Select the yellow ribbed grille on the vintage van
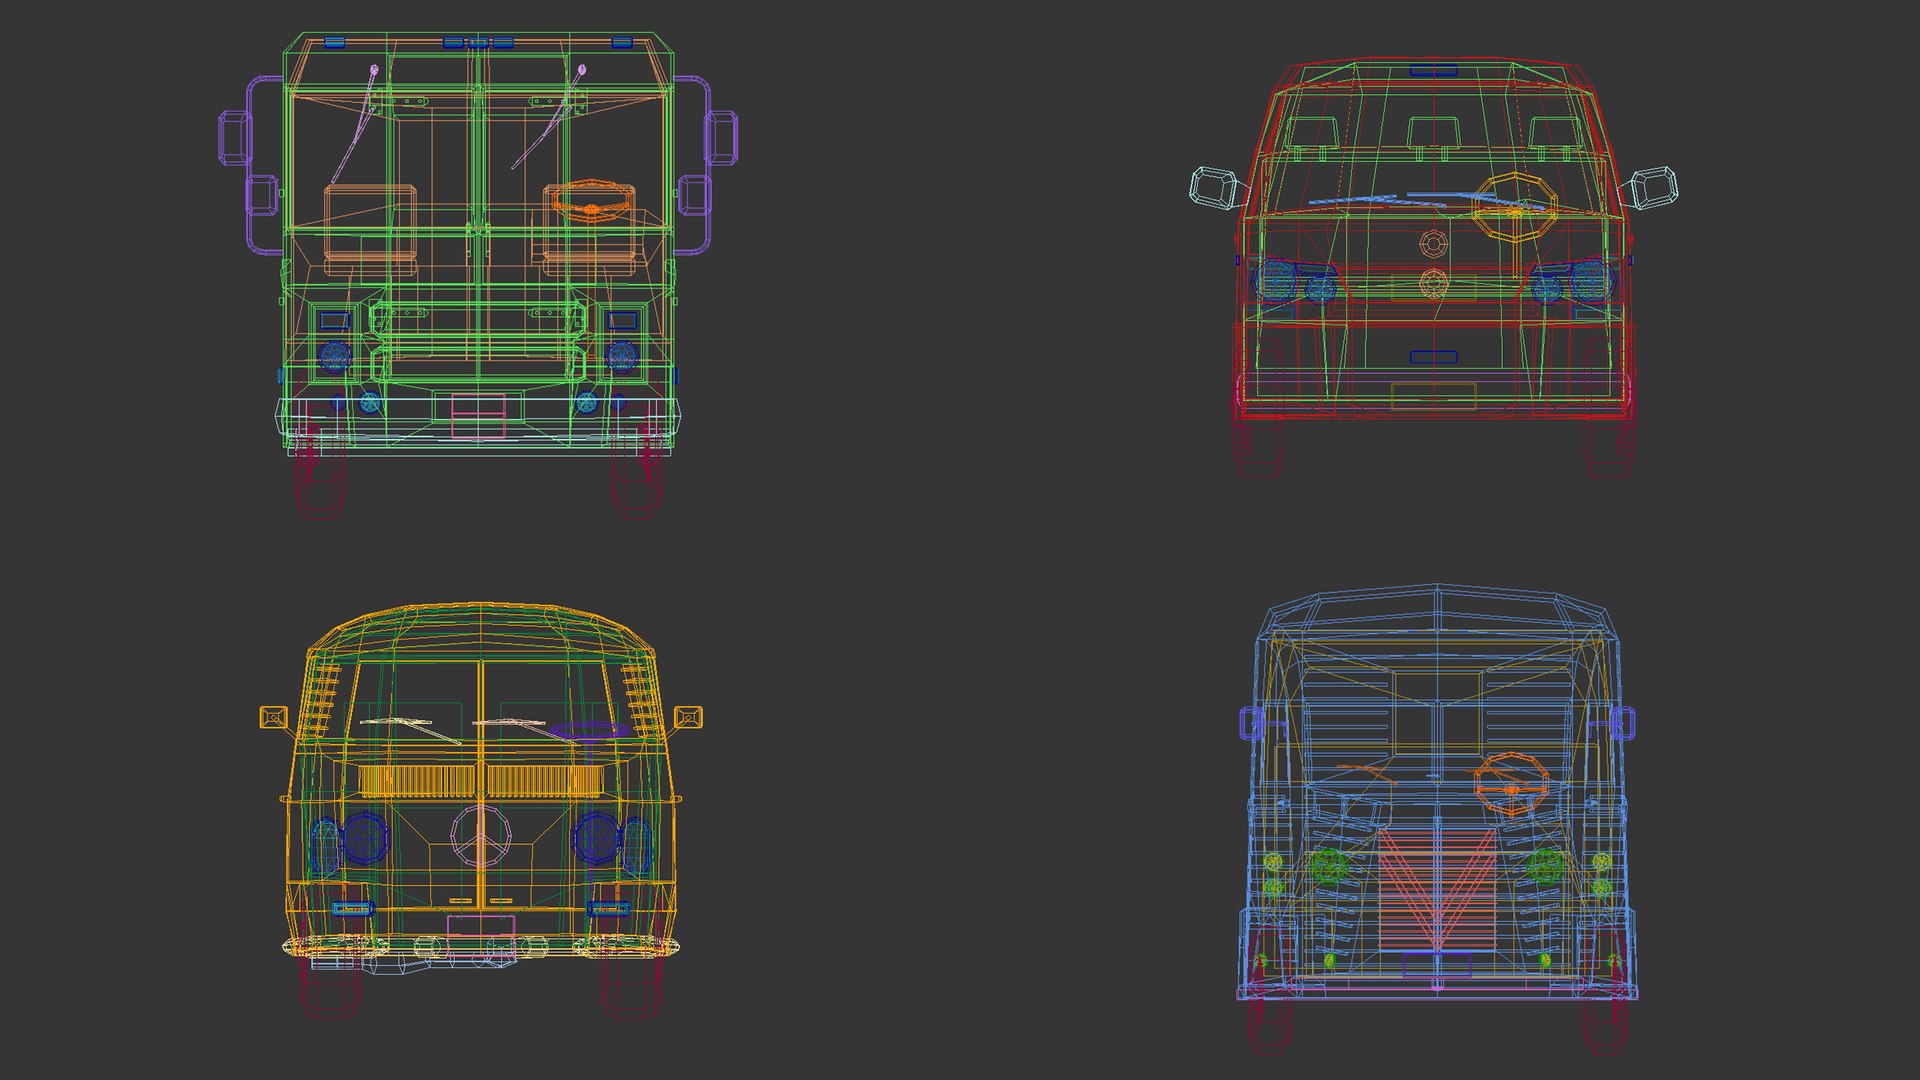Screen dimensions: 1920x1080 click(x=481, y=781)
